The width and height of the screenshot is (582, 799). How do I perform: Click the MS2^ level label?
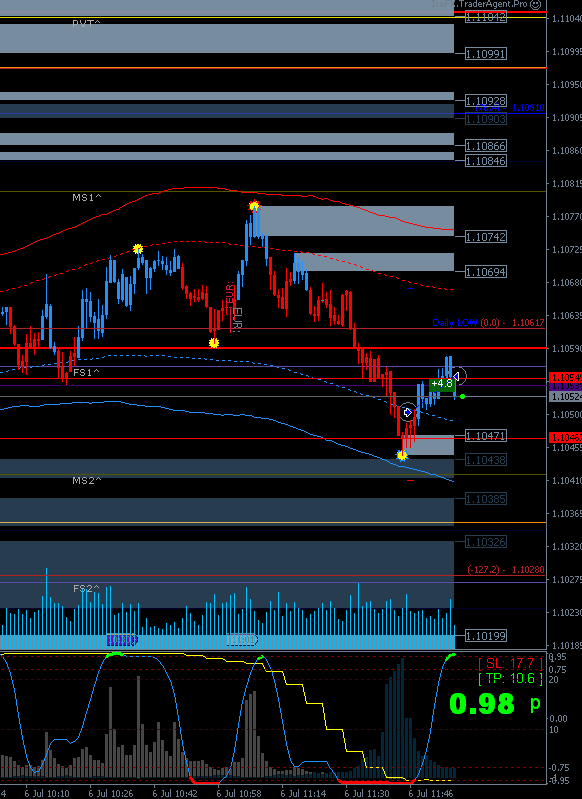[x=87, y=480]
